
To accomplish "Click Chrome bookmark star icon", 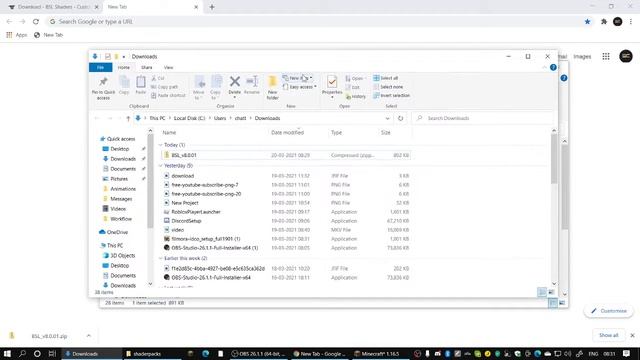I will coord(587,22).
